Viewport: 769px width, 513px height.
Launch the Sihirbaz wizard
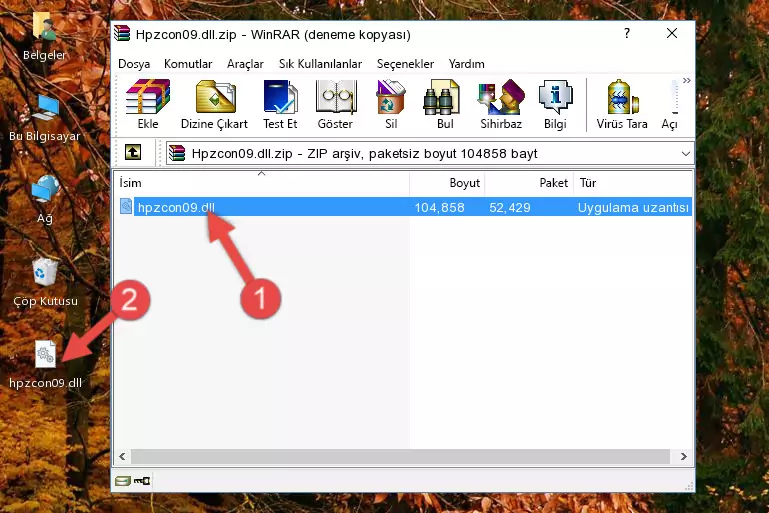[501, 104]
